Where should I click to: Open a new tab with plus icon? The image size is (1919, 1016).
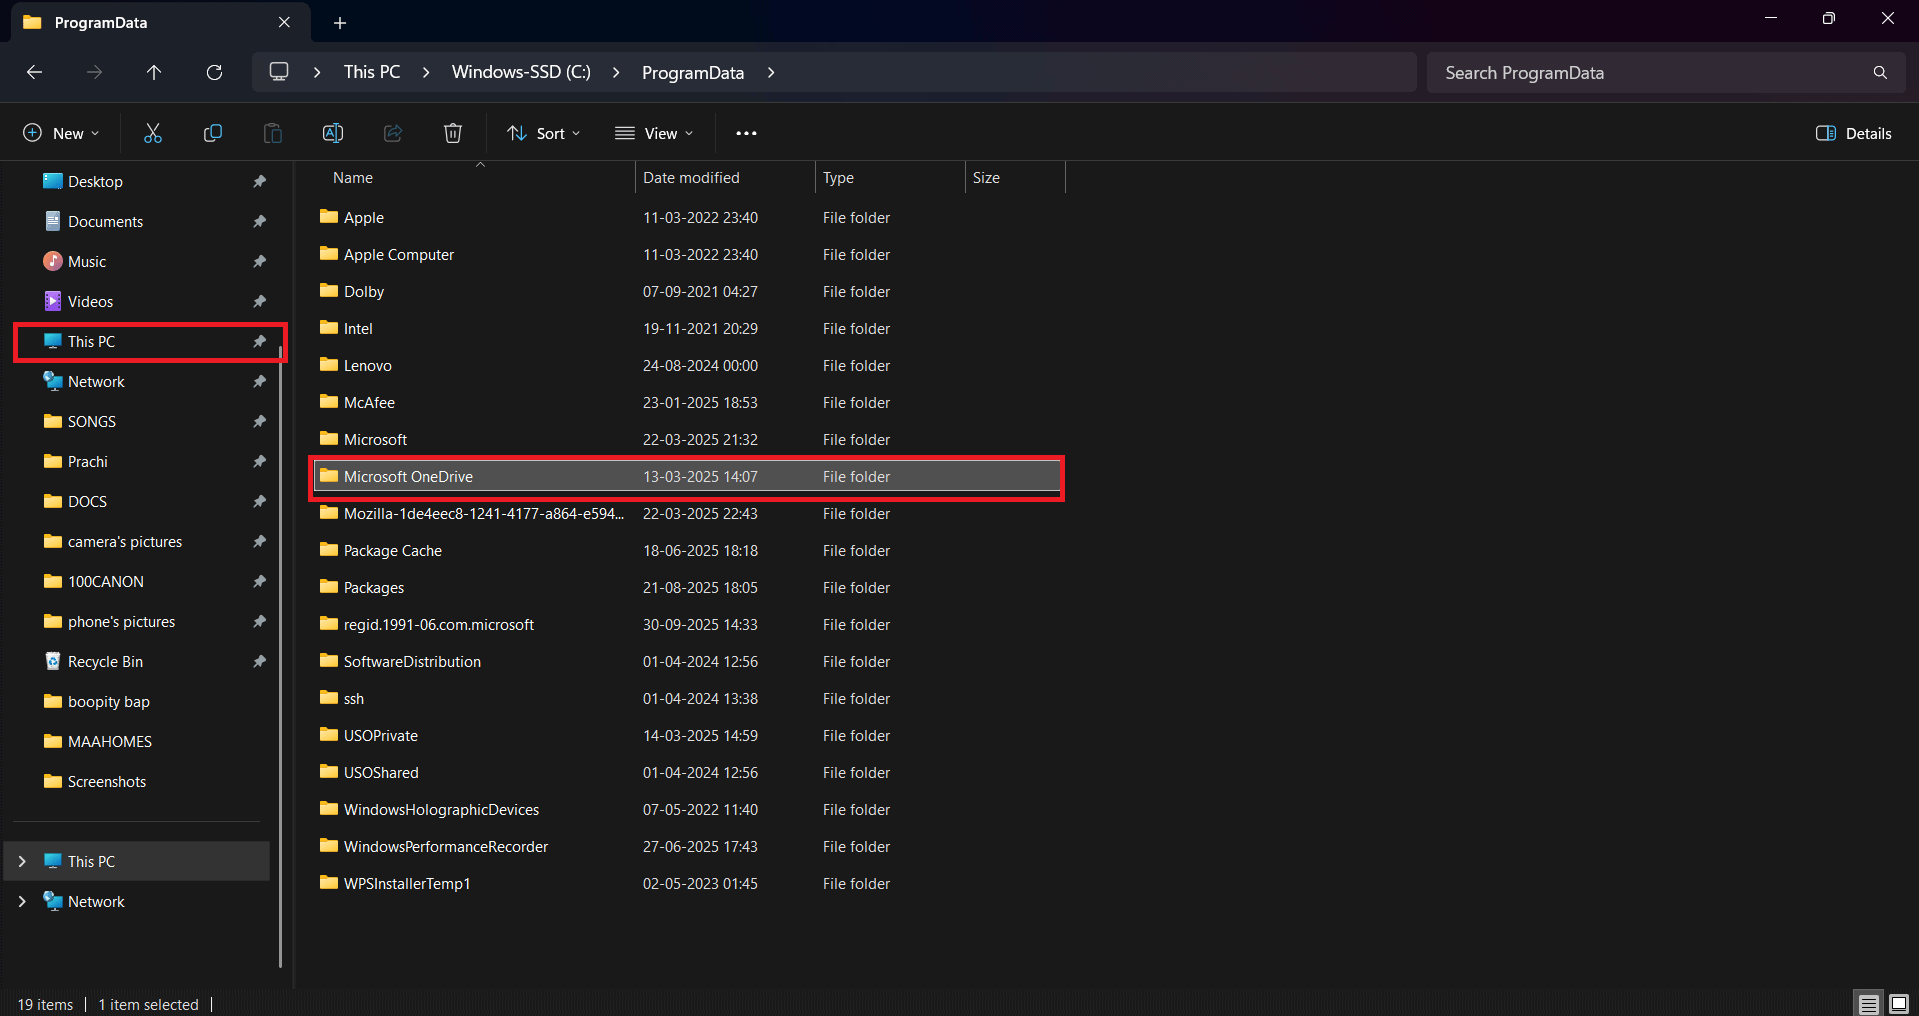[x=340, y=23]
